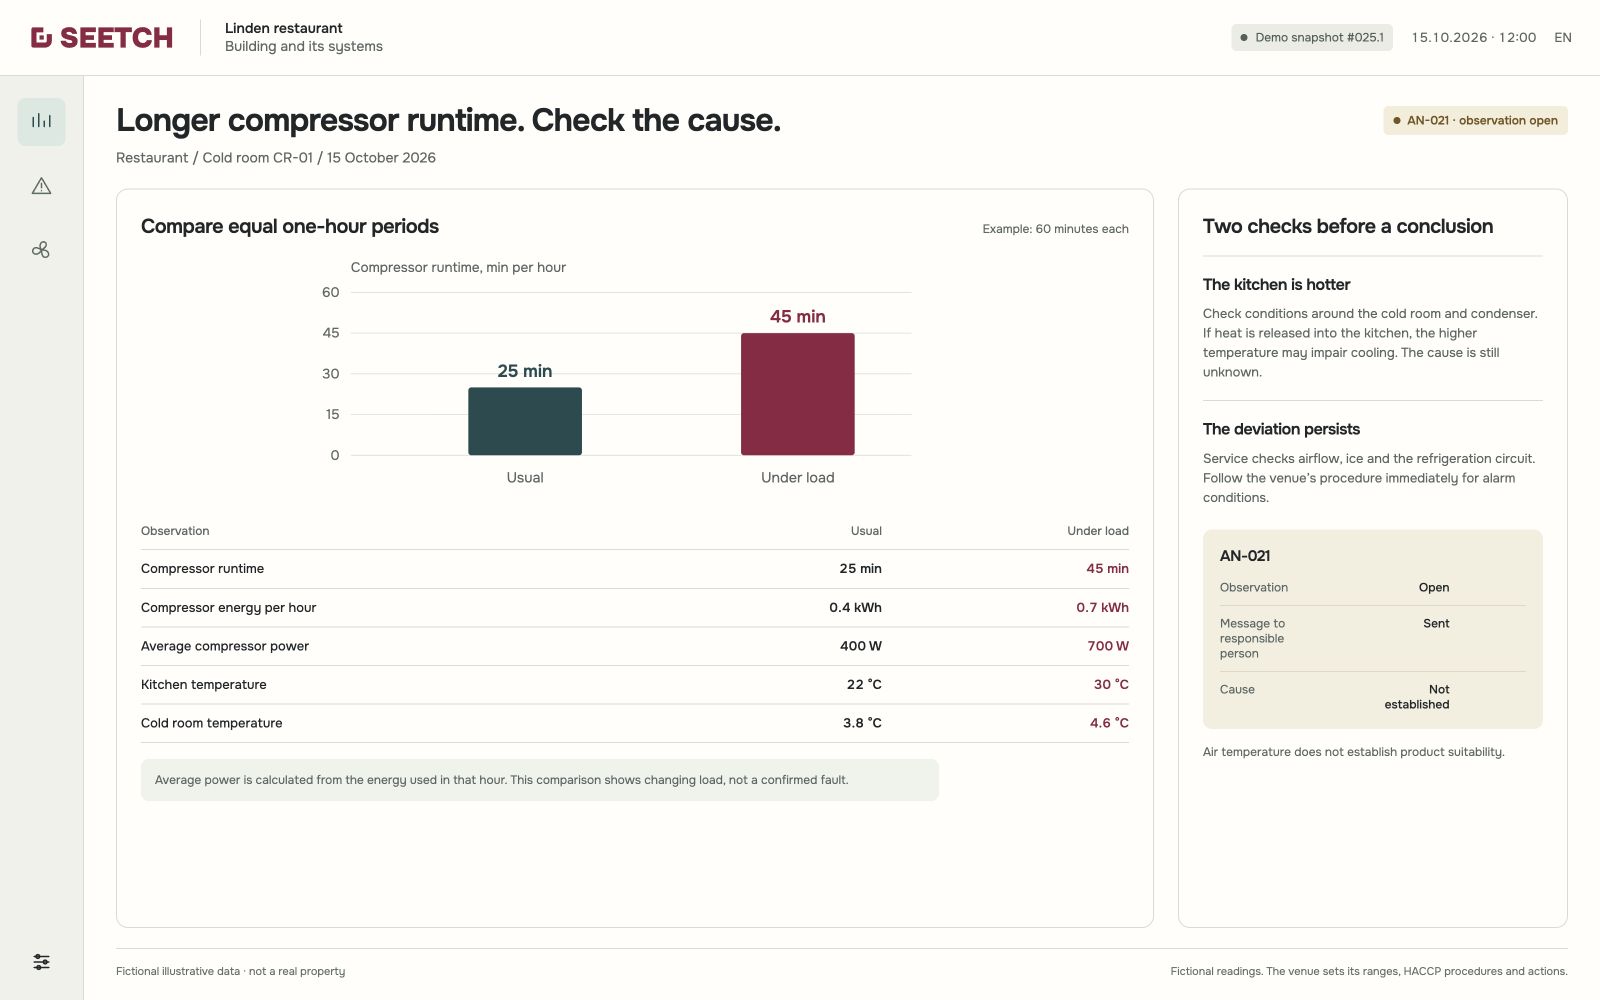The height and width of the screenshot is (1000, 1600).
Task: Click the Demo snapshot #025.1 chip
Action: click(x=1312, y=38)
